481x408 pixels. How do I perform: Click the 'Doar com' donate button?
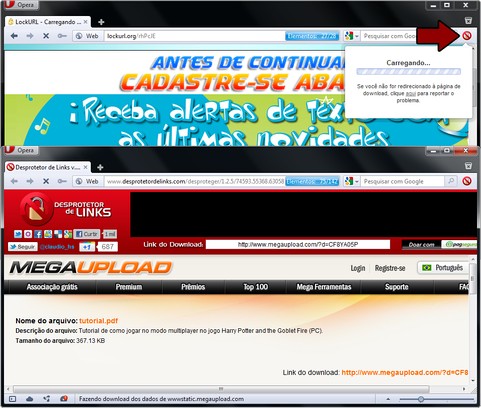(x=422, y=245)
